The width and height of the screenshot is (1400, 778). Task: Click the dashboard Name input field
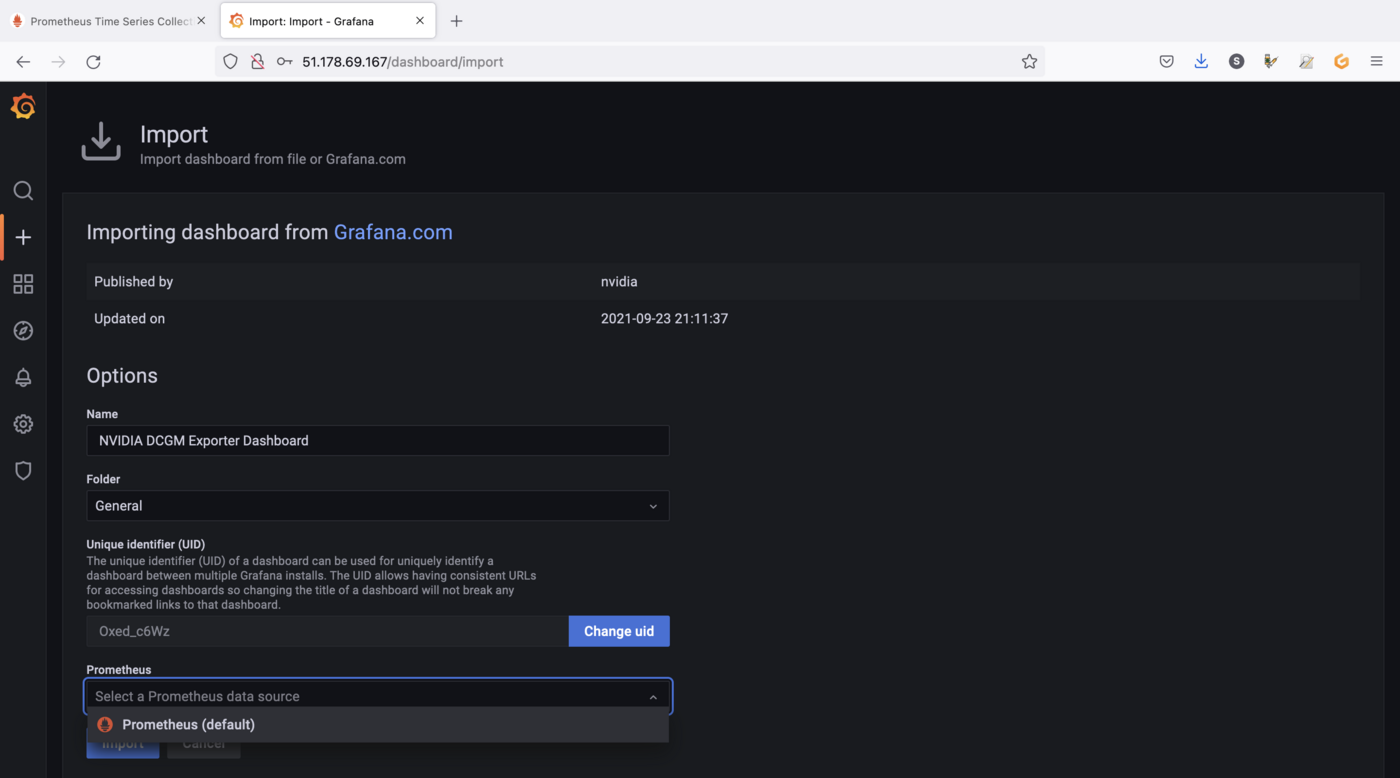click(378, 440)
